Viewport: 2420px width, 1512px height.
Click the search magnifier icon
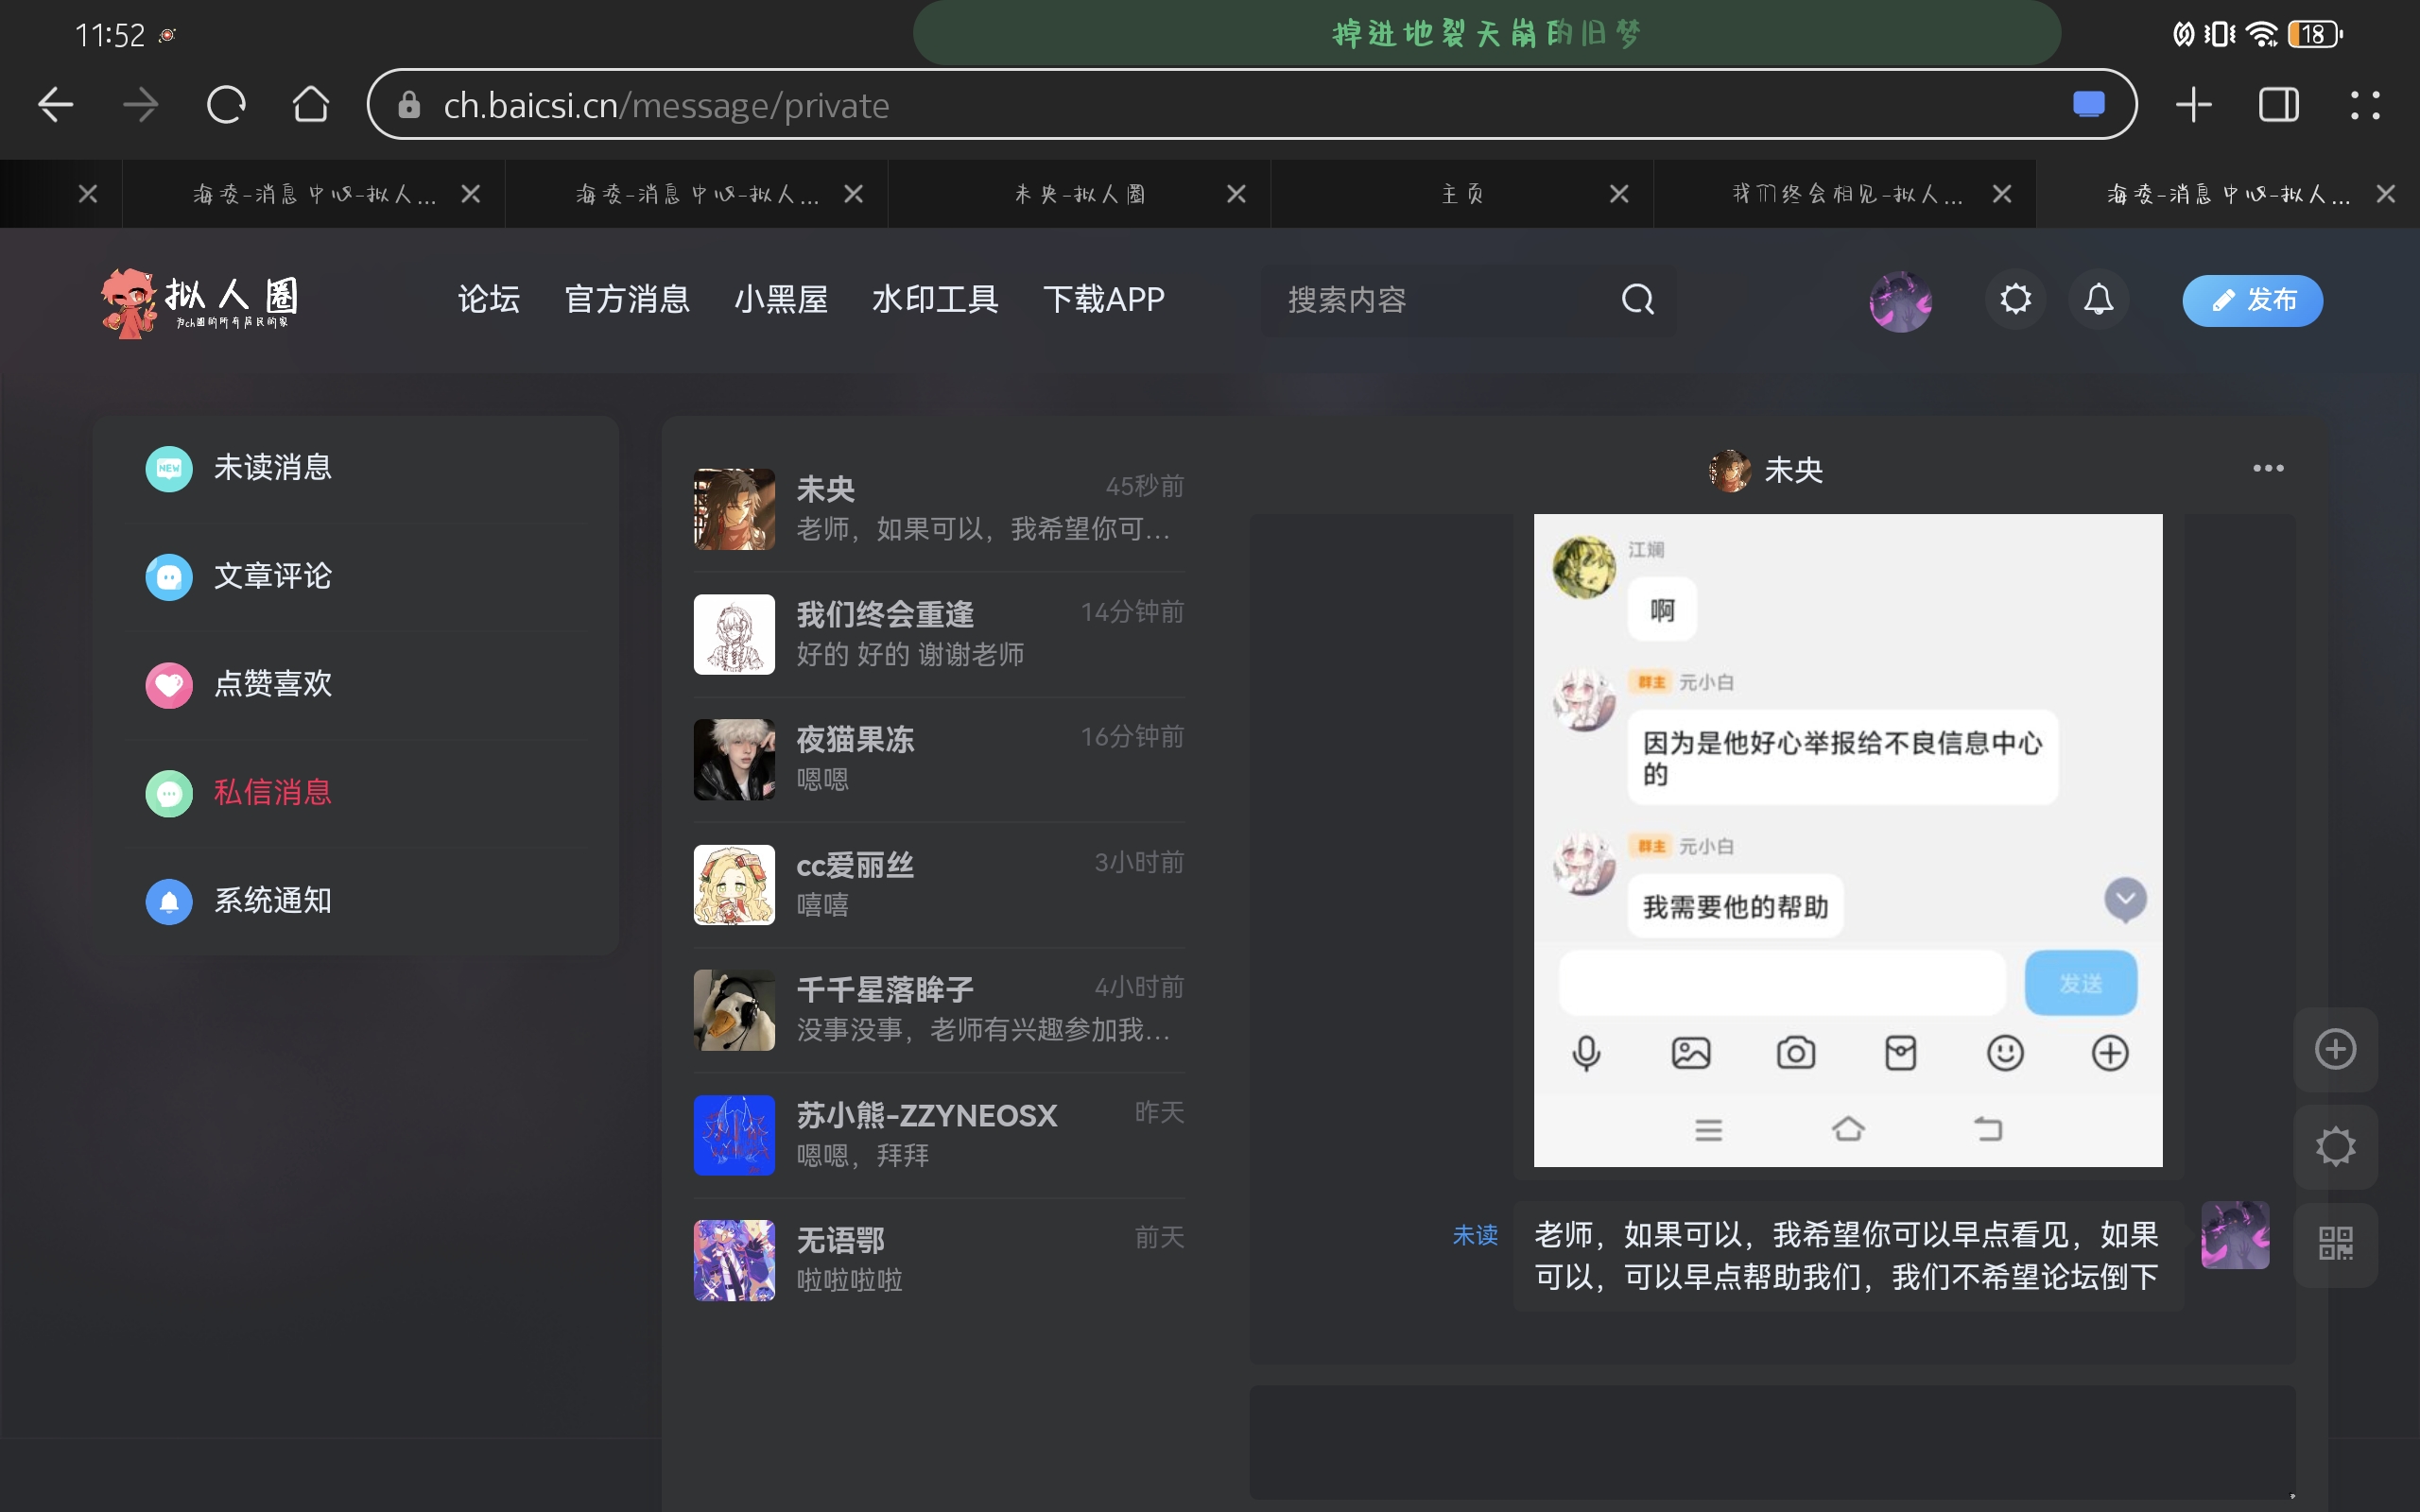(1635, 299)
